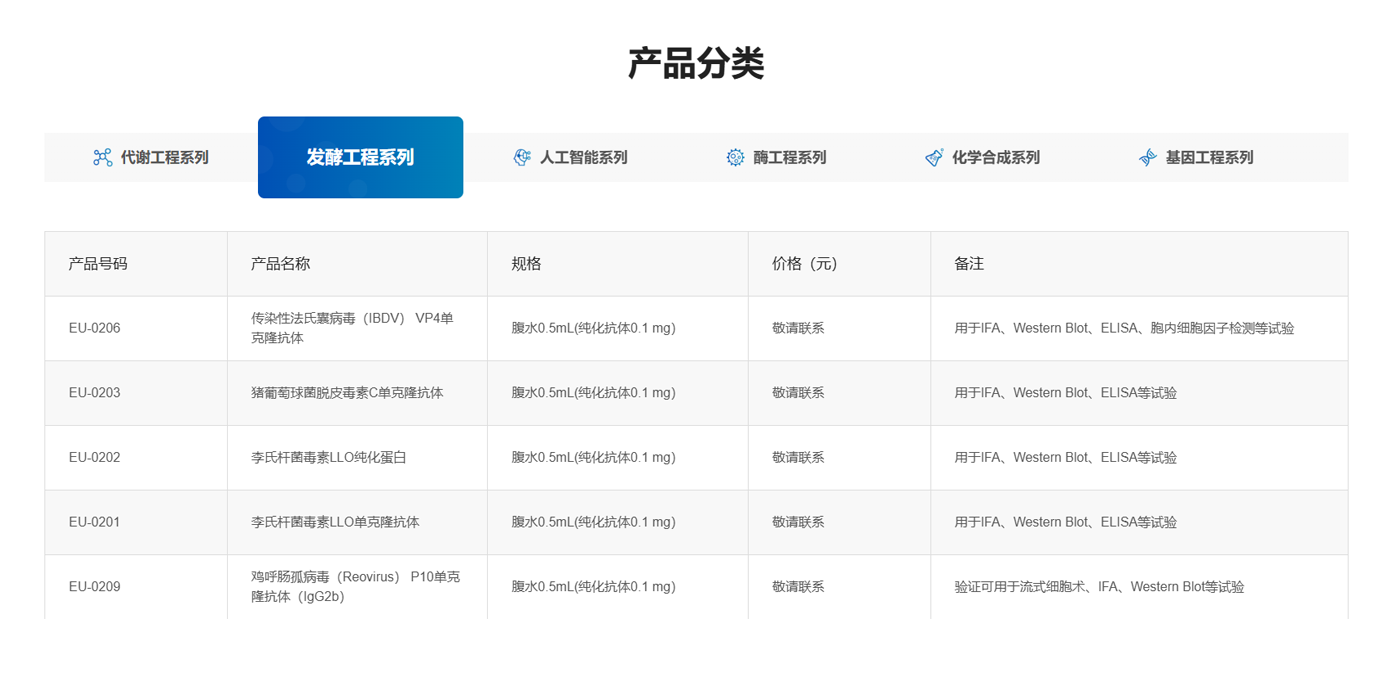Click the 价格（元） column header
Viewport: 1380px width, 680px height.
pos(805,264)
